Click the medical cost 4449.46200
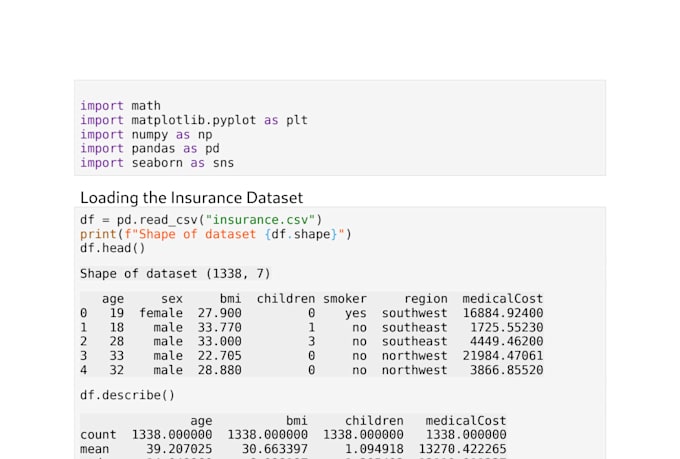 pyautogui.click(x=507, y=341)
